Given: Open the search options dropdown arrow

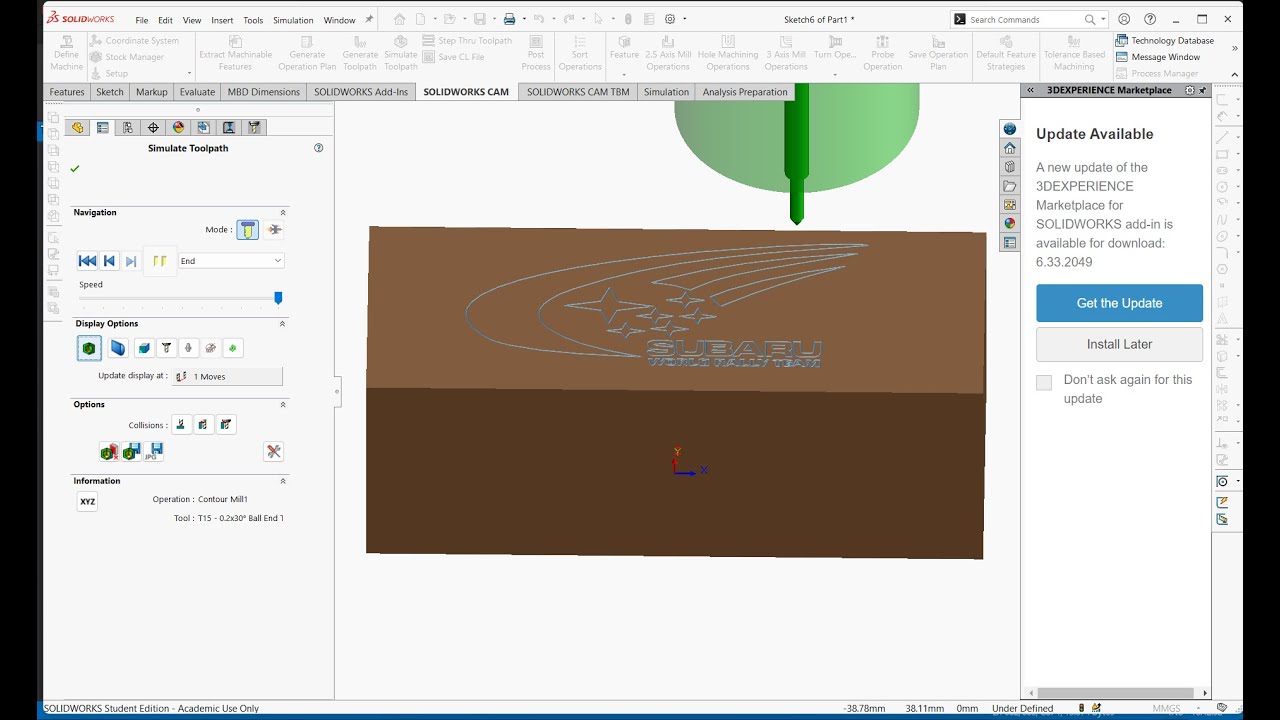Looking at the screenshot, I should tap(1103, 19).
